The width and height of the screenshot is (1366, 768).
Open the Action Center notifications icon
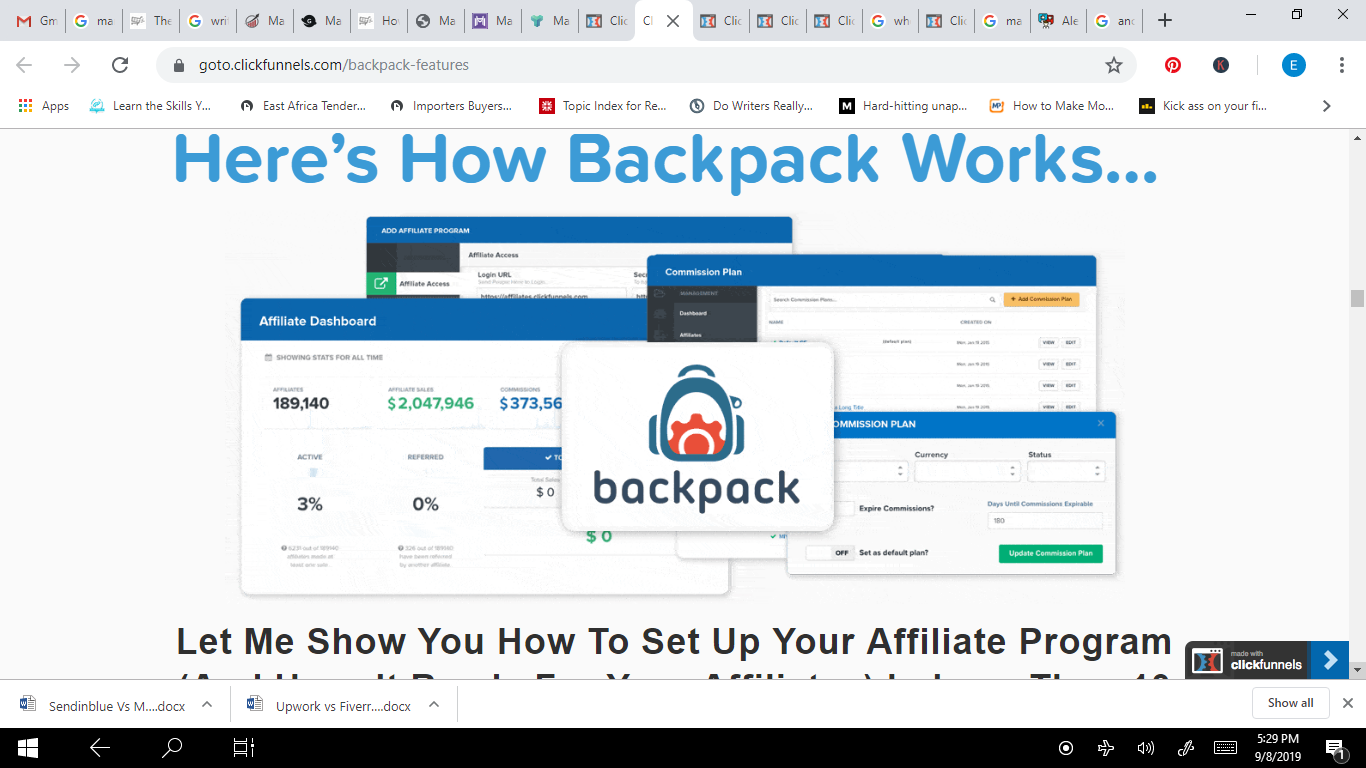(x=1335, y=748)
